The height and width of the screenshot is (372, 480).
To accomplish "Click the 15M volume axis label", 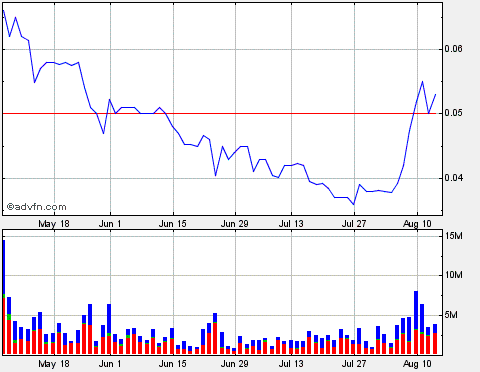I will [x=454, y=236].
